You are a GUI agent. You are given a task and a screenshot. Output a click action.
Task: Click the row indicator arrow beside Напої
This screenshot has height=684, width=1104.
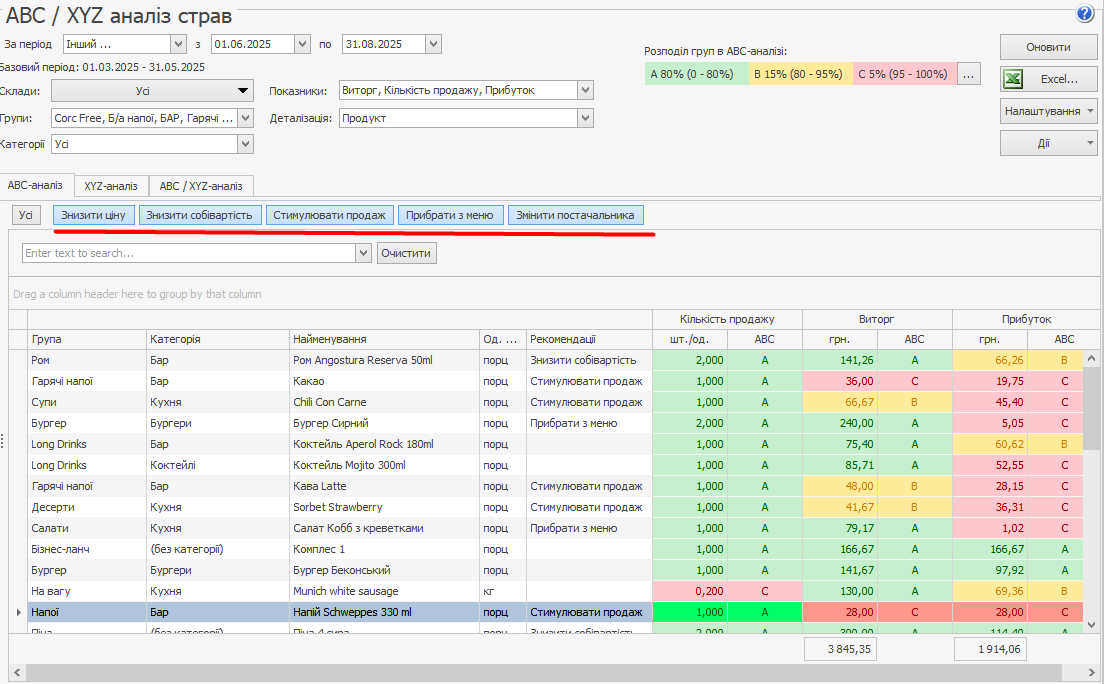(16, 612)
